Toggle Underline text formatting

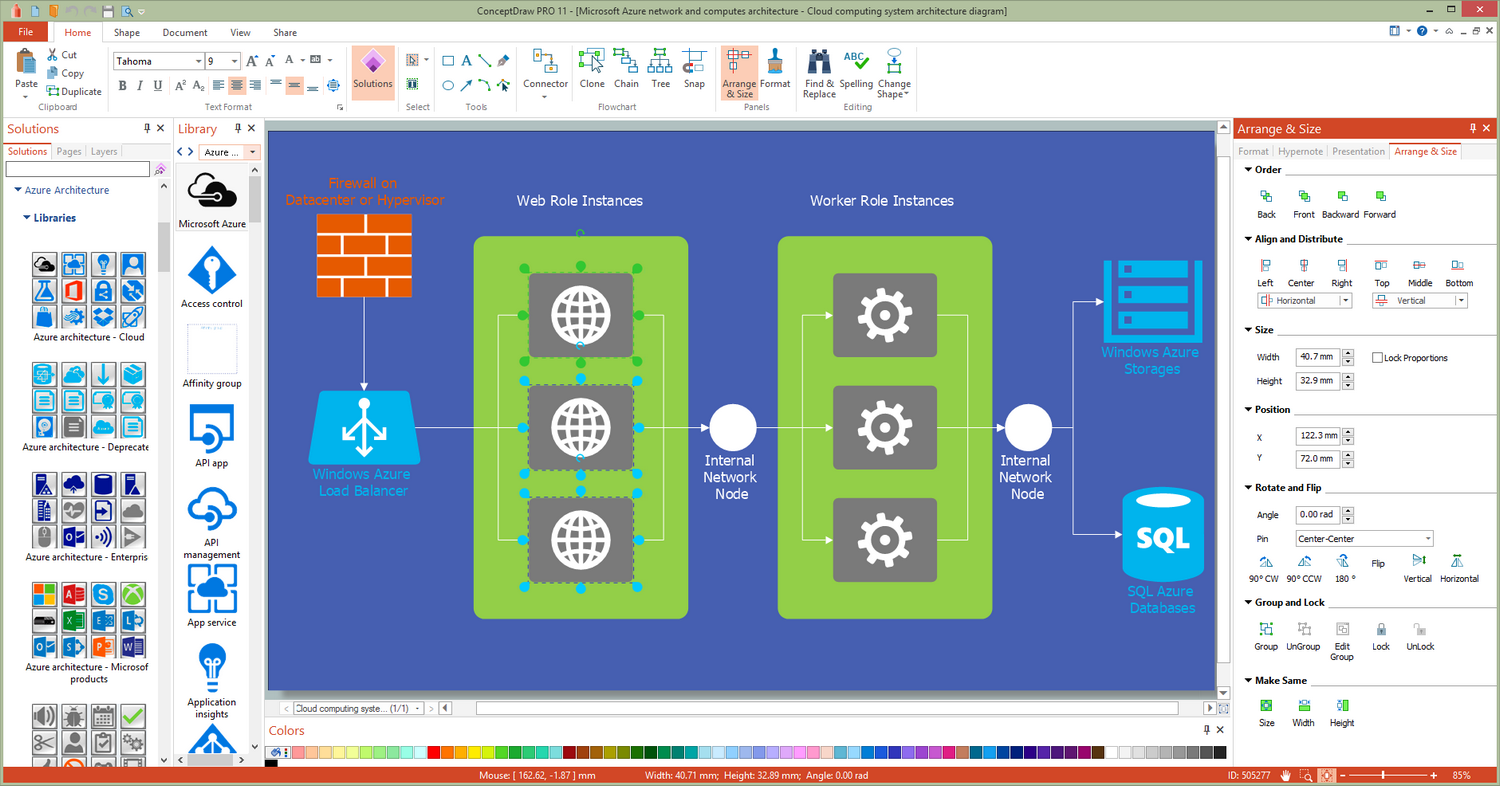click(x=158, y=86)
